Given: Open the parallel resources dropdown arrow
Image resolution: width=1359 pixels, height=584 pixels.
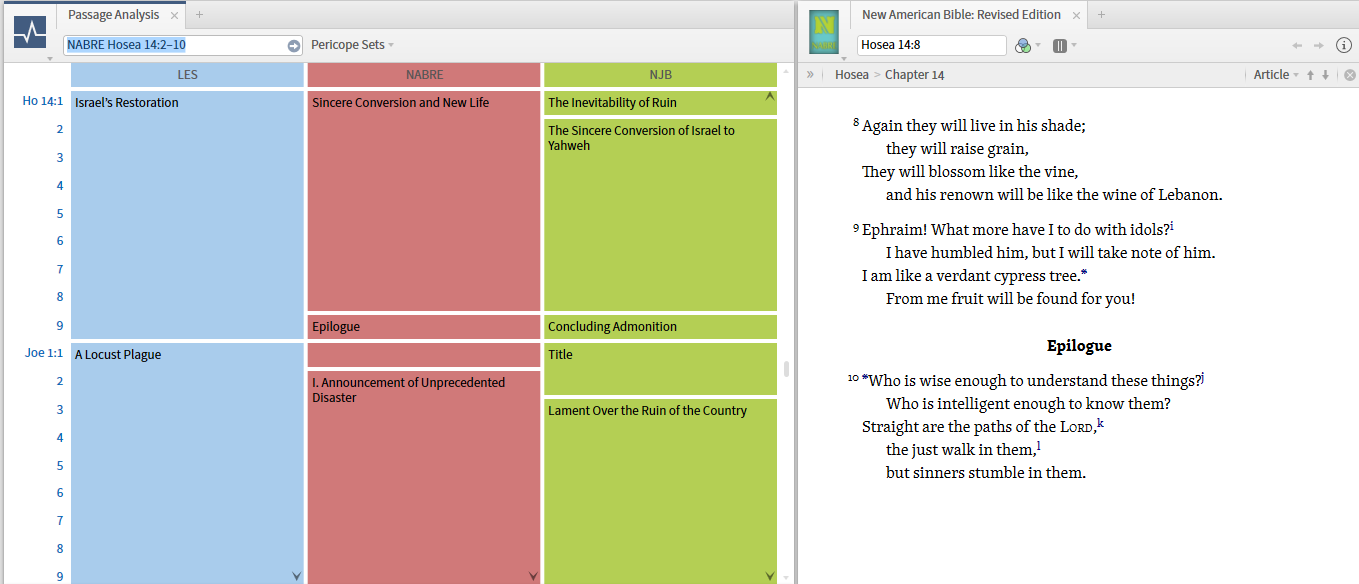Looking at the screenshot, I should click(x=1074, y=45).
